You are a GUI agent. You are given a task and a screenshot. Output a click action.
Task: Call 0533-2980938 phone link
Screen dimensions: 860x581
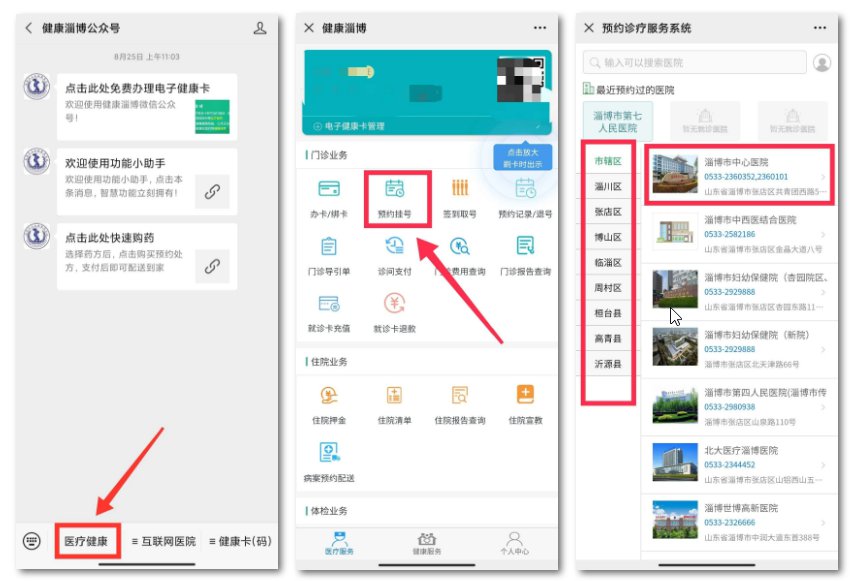(x=729, y=407)
